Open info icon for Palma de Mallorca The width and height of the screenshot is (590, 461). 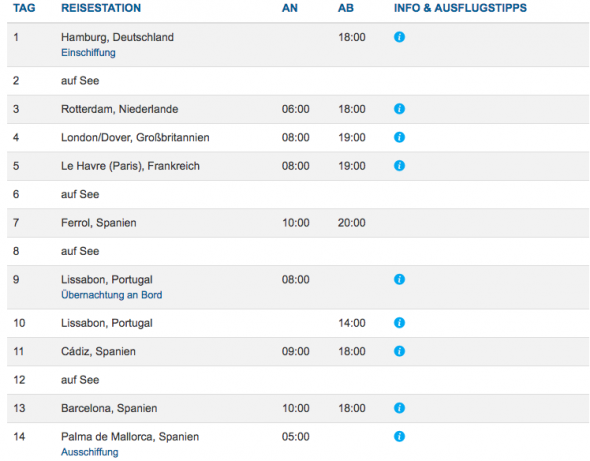coord(399,436)
